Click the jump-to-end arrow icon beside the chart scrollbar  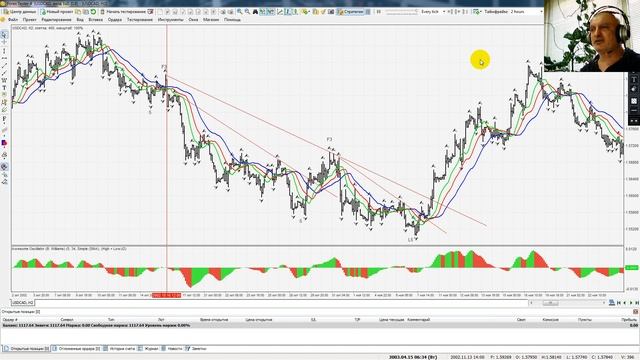click(x=637, y=303)
